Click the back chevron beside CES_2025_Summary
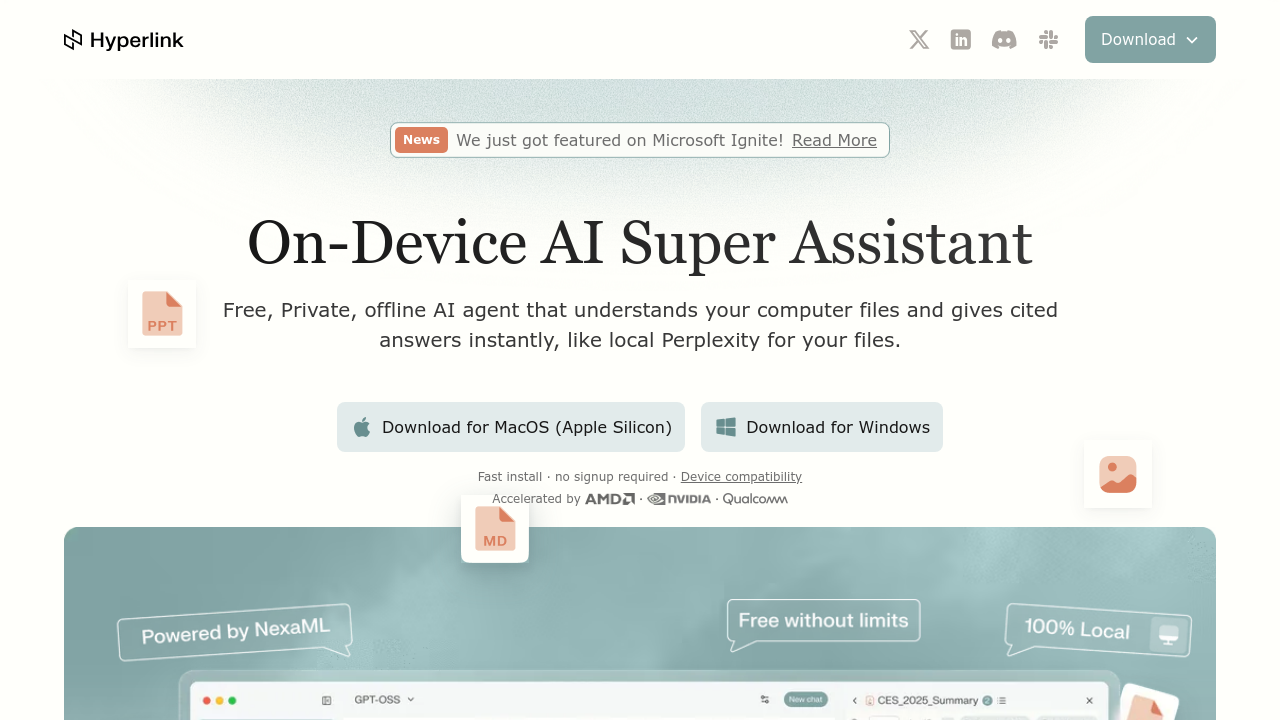This screenshot has height=720, width=1280. point(855,700)
